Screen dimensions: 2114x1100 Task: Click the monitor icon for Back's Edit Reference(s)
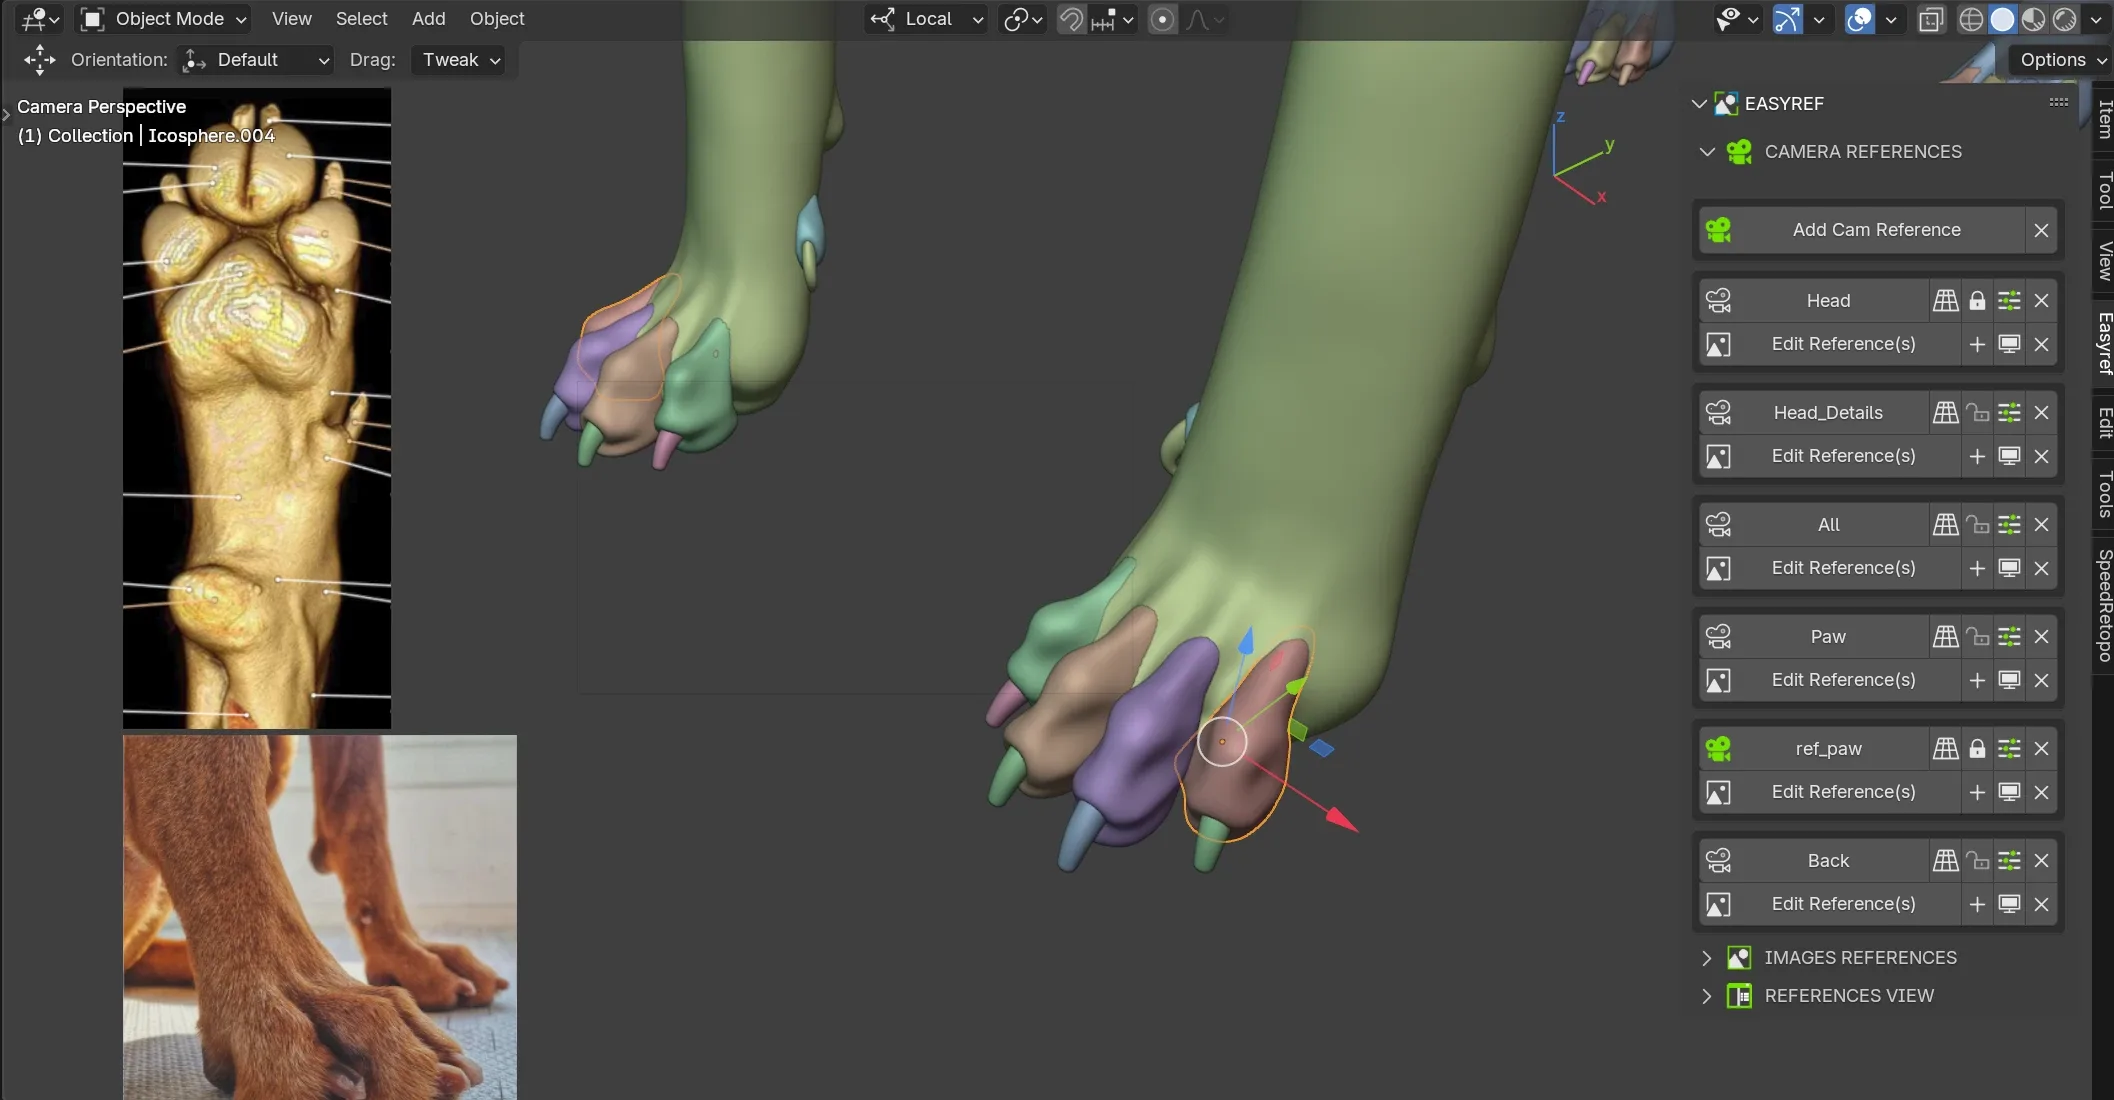2009,904
